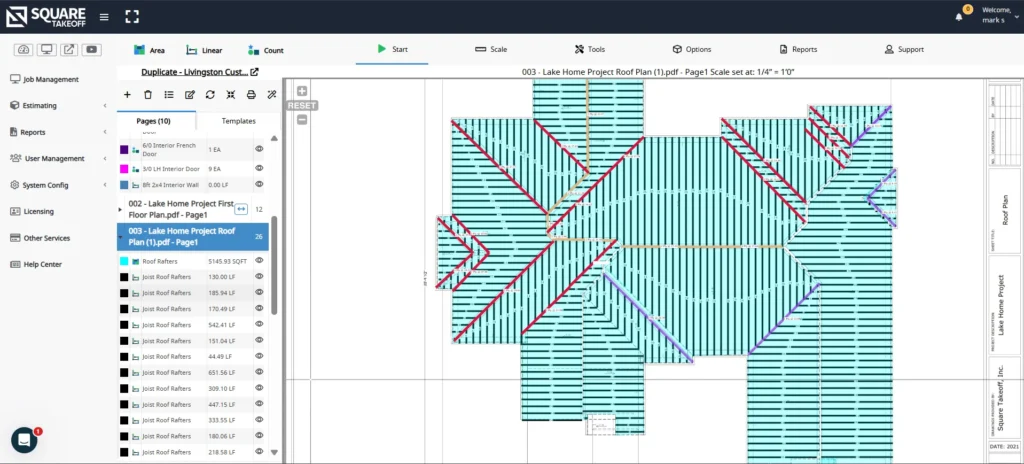Click the takeoff list scroll-down arrow

point(274,452)
